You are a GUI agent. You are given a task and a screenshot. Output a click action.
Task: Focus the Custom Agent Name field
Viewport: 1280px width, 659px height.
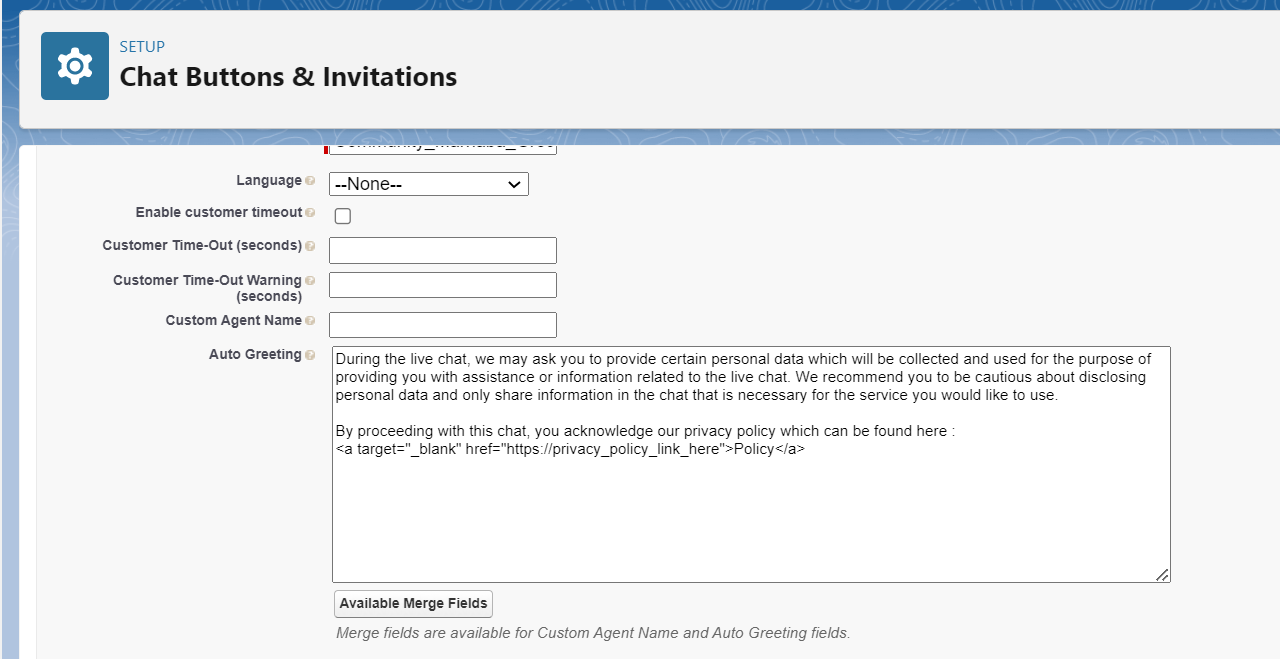(x=443, y=325)
